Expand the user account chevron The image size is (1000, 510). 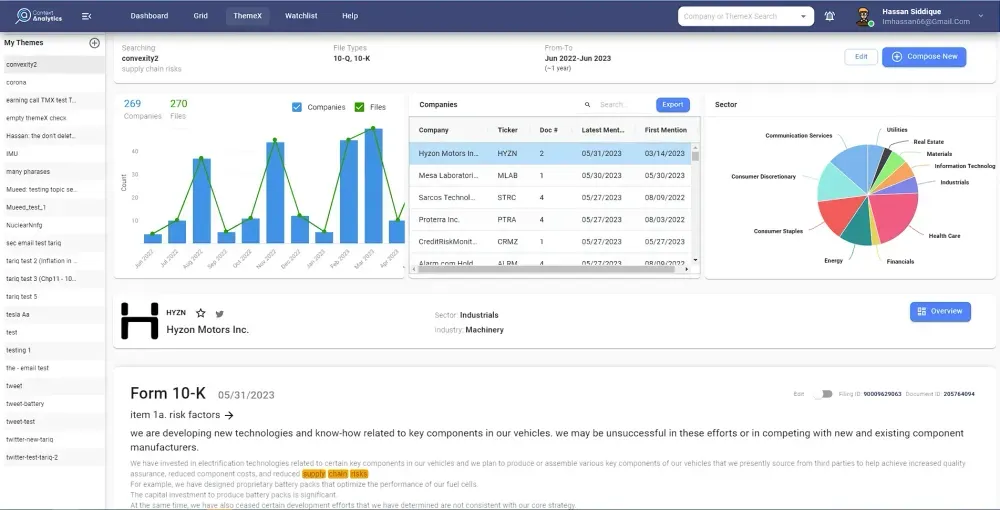981,16
